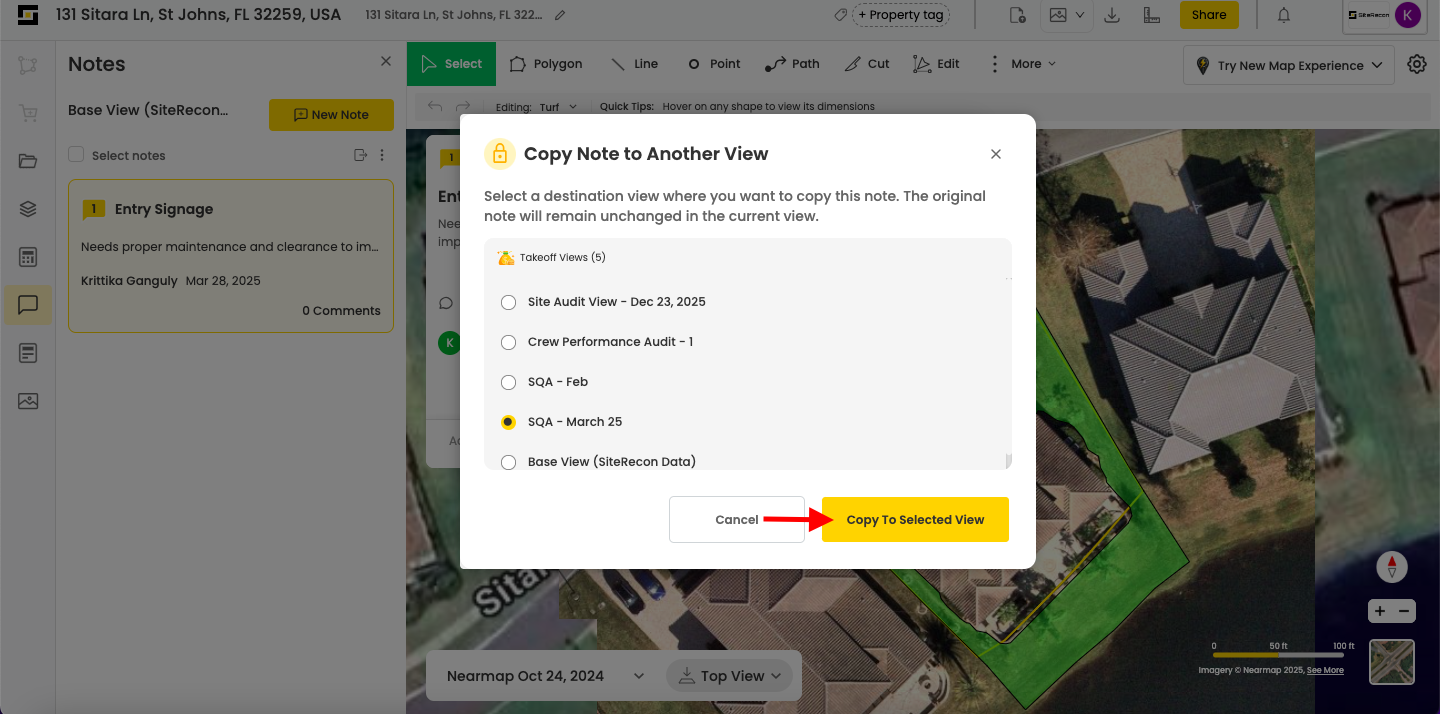This screenshot has height=714, width=1440.
Task: Open the notifications bell
Action: point(1283,15)
